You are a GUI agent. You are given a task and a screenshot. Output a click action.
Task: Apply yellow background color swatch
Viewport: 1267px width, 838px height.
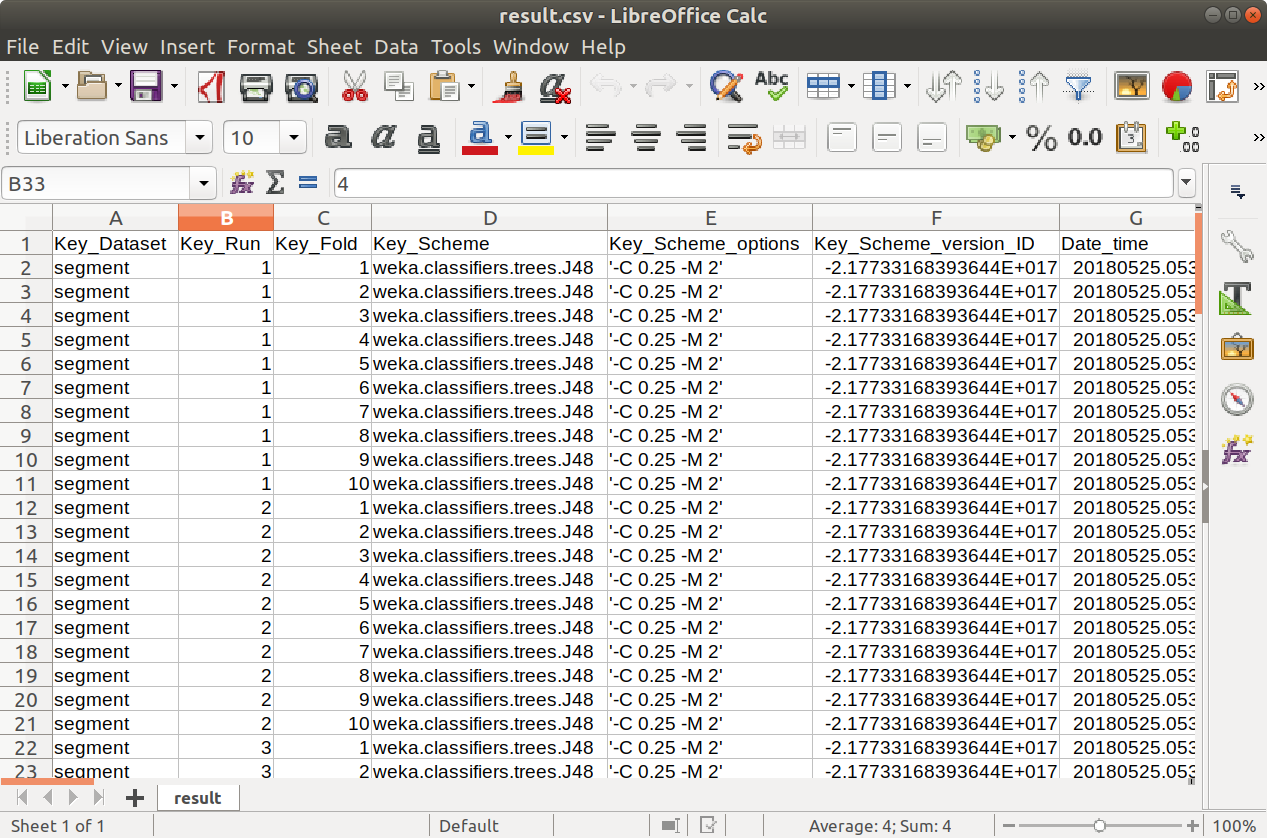coord(537,138)
